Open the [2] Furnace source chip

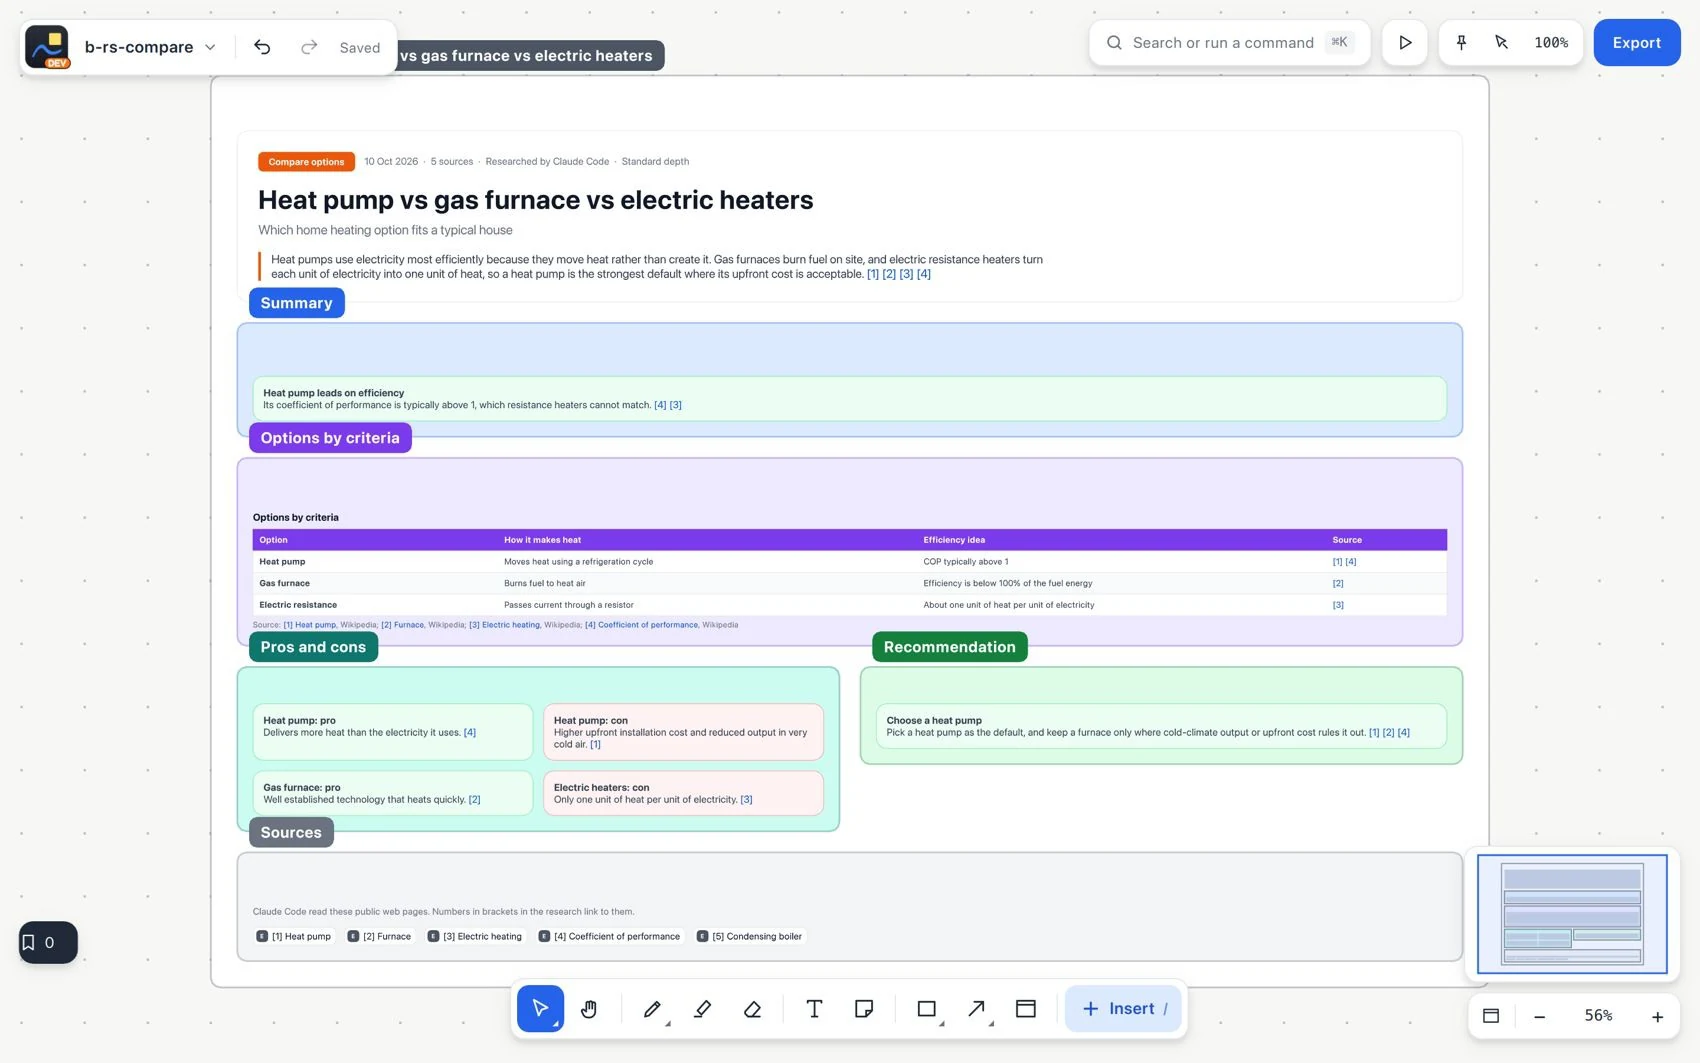point(379,937)
